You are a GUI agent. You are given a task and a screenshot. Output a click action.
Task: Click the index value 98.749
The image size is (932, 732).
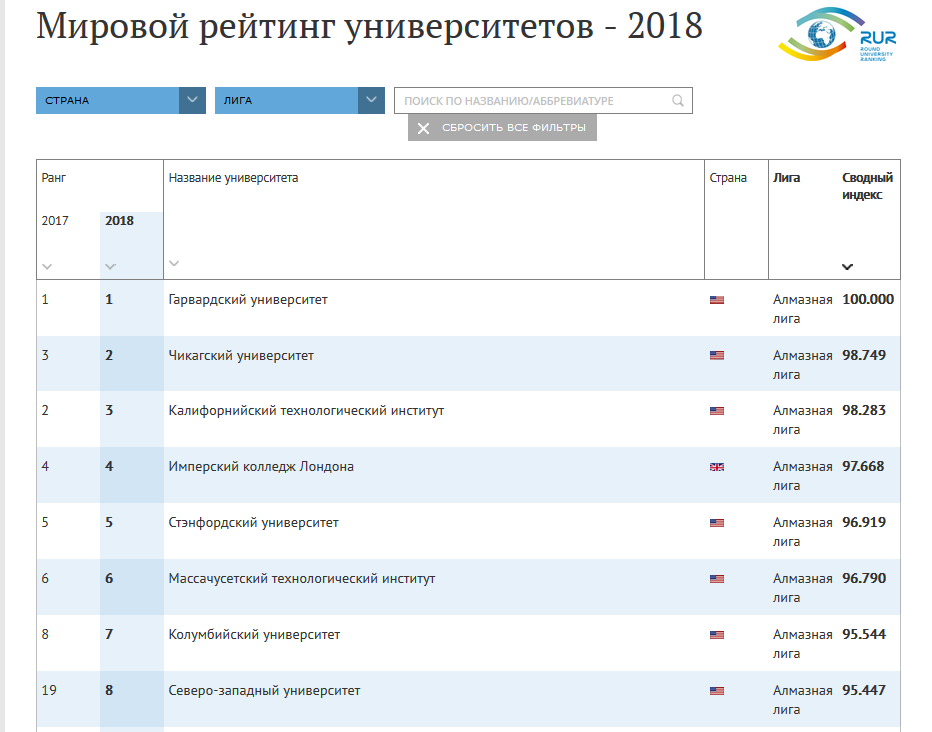click(x=864, y=355)
